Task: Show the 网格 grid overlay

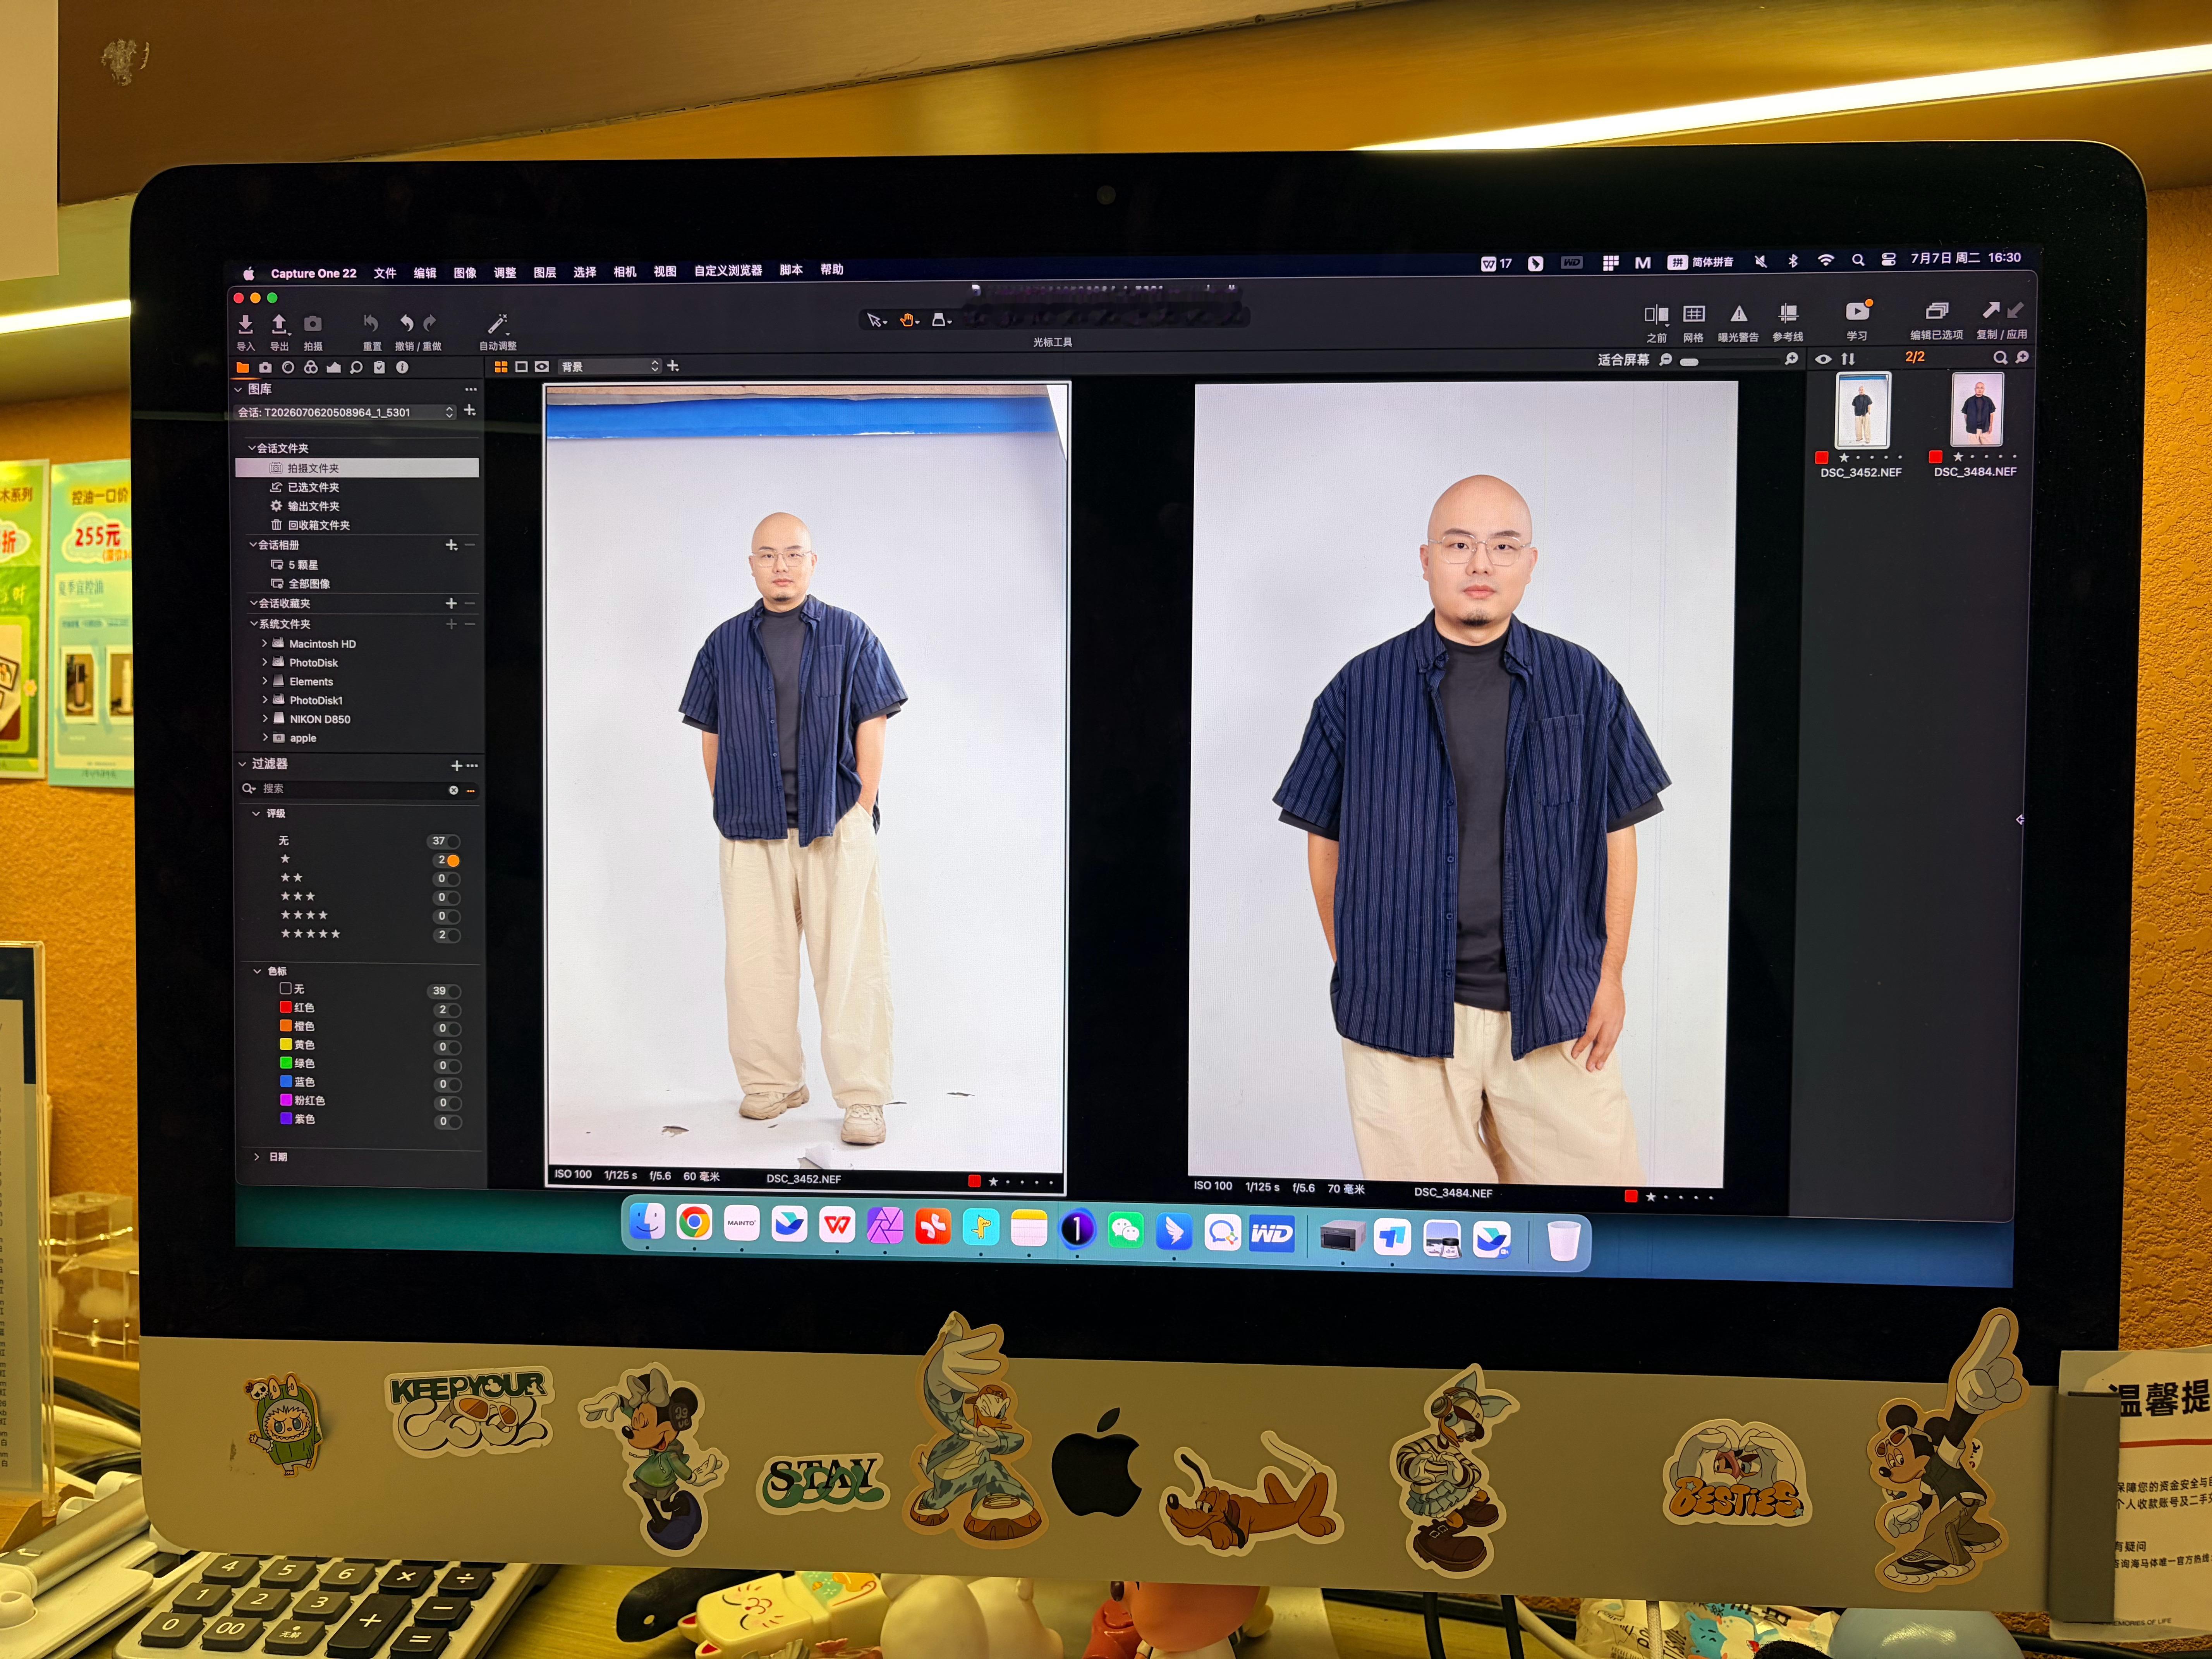Action: coord(1694,314)
